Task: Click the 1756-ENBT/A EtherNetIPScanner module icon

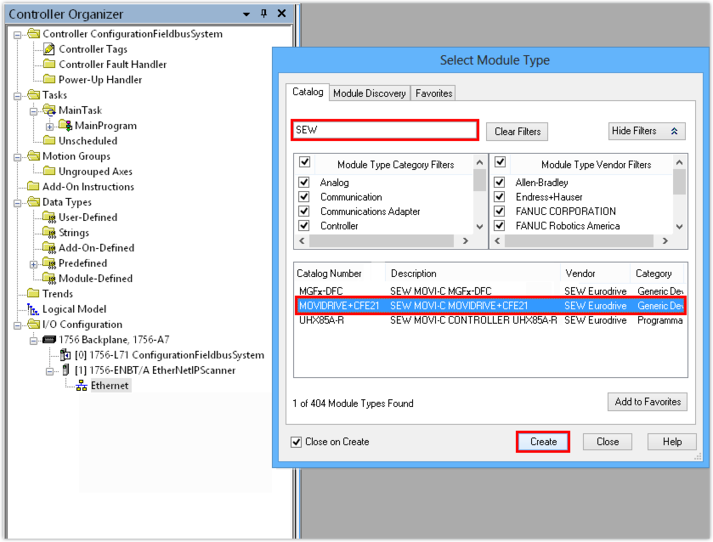Action: pyautogui.click(x=66, y=370)
